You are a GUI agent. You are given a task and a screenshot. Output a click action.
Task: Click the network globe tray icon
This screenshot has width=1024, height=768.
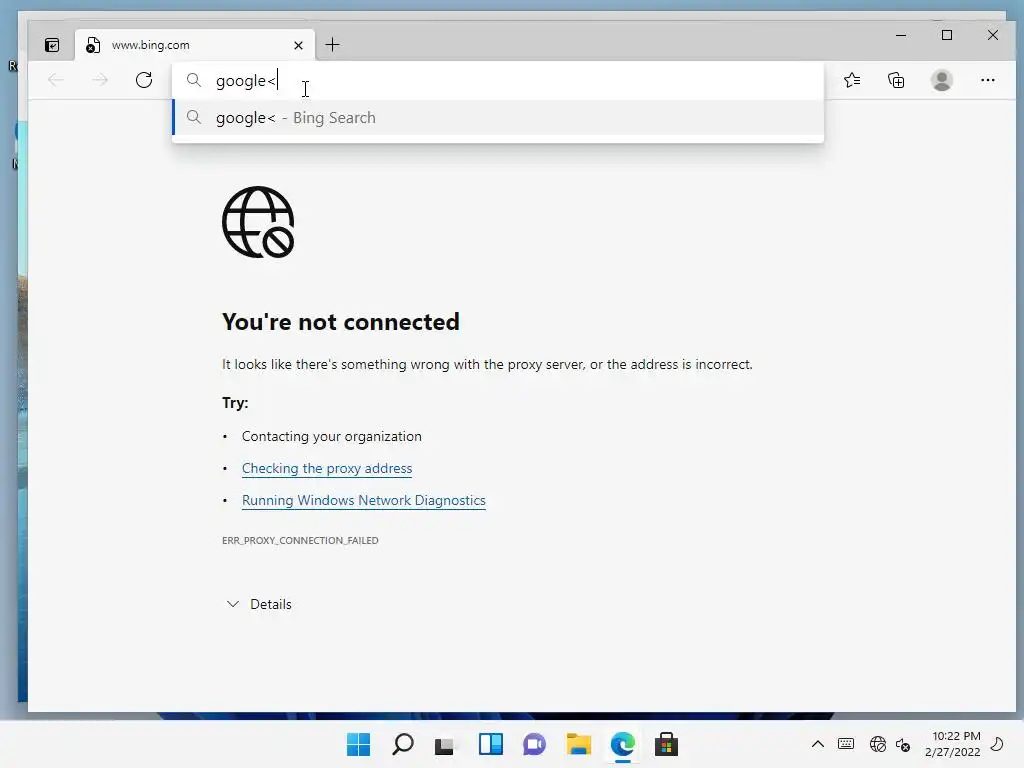coord(878,744)
